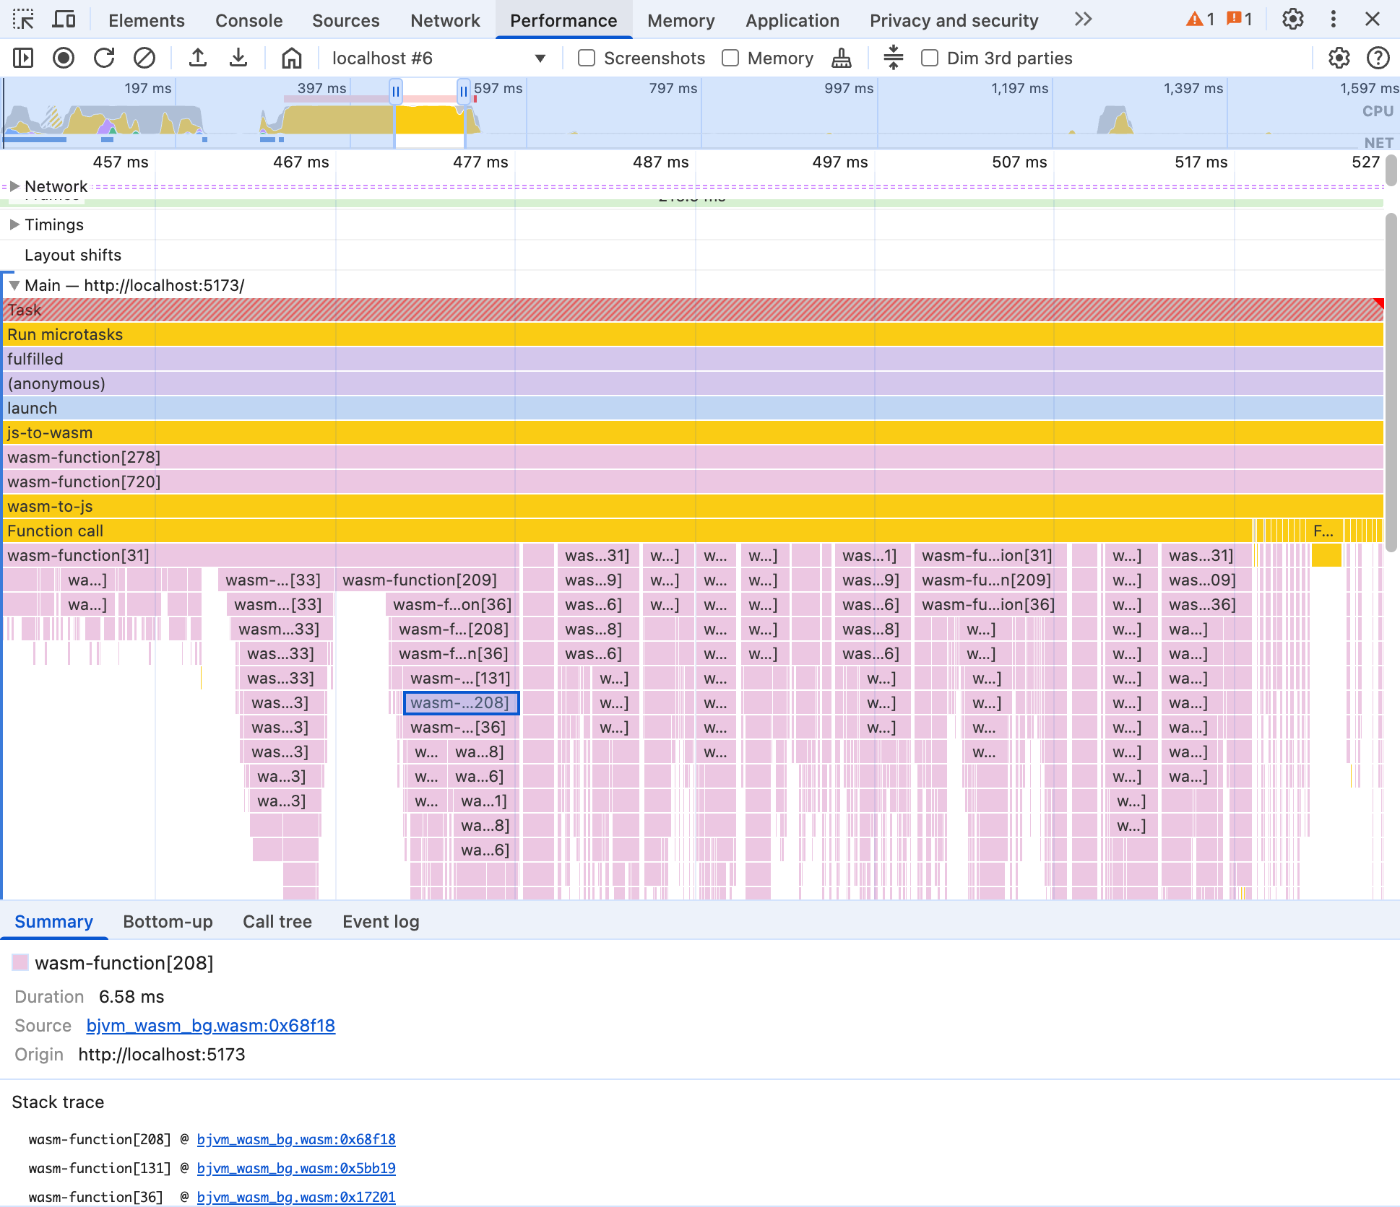
Task: Enable the Screenshots checkbox
Action: coord(586,58)
